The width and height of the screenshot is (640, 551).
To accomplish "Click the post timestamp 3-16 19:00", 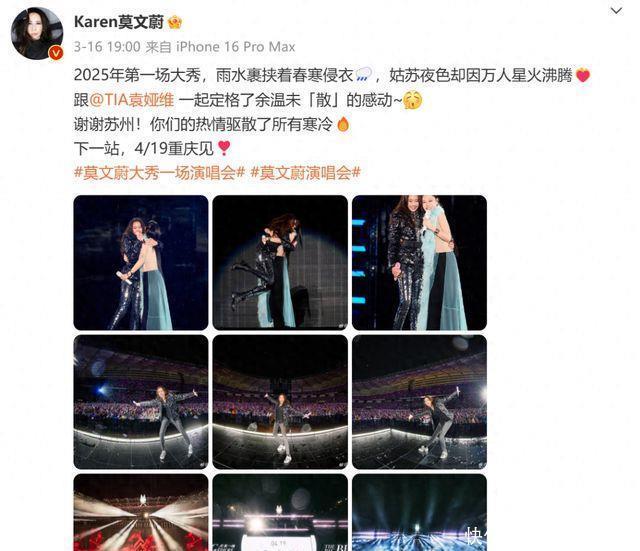I will point(107,47).
